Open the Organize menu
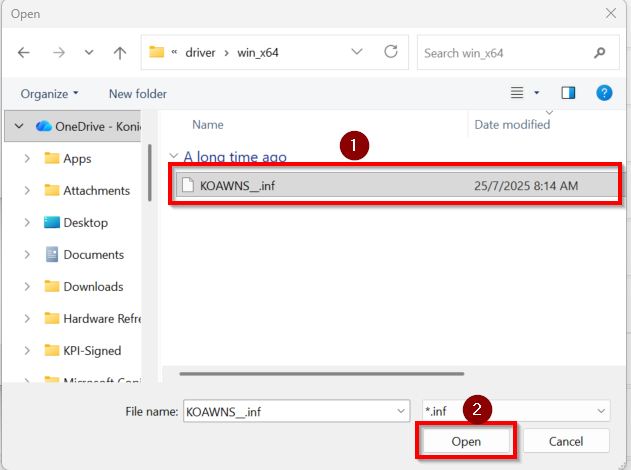Screen dimensions: 631x470 pyautogui.click(x=50, y=94)
